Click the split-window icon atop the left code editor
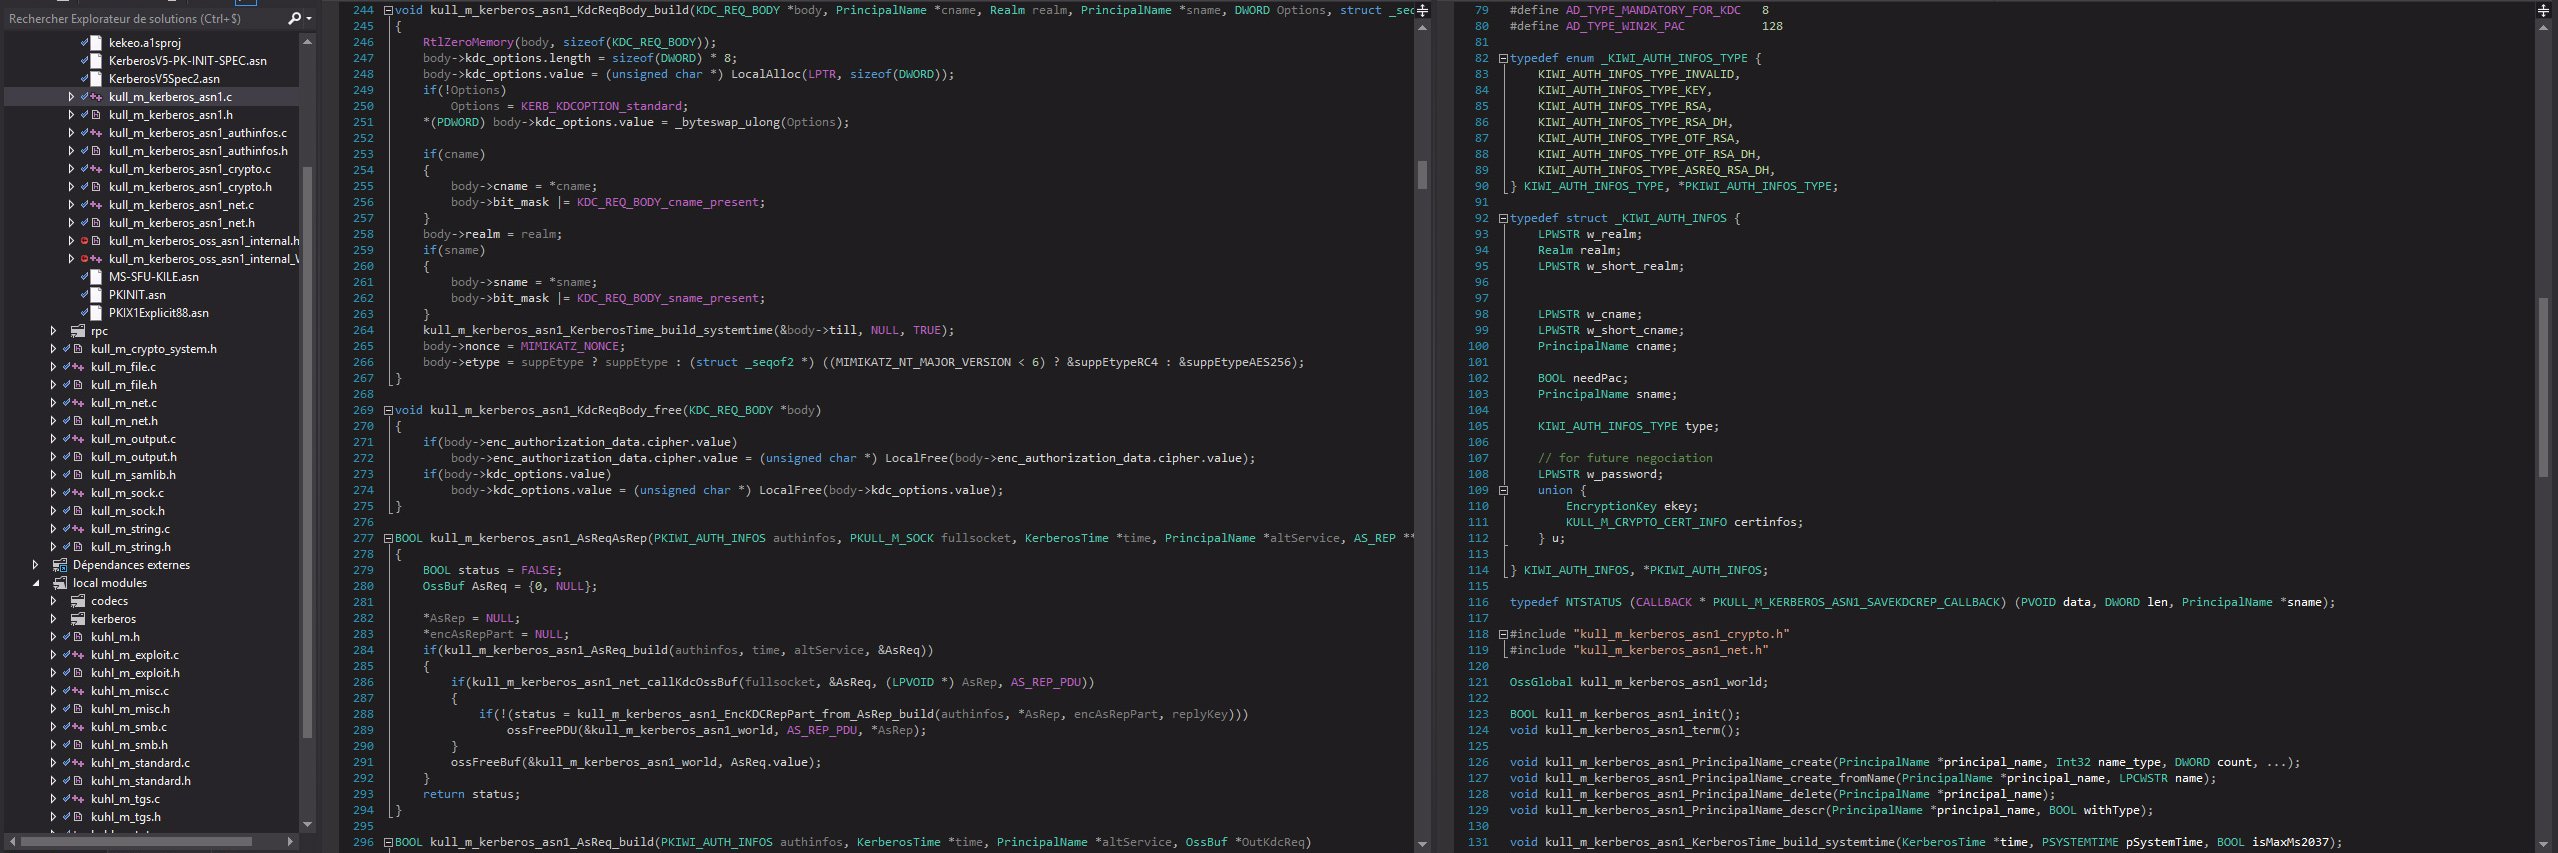 click(x=1422, y=10)
